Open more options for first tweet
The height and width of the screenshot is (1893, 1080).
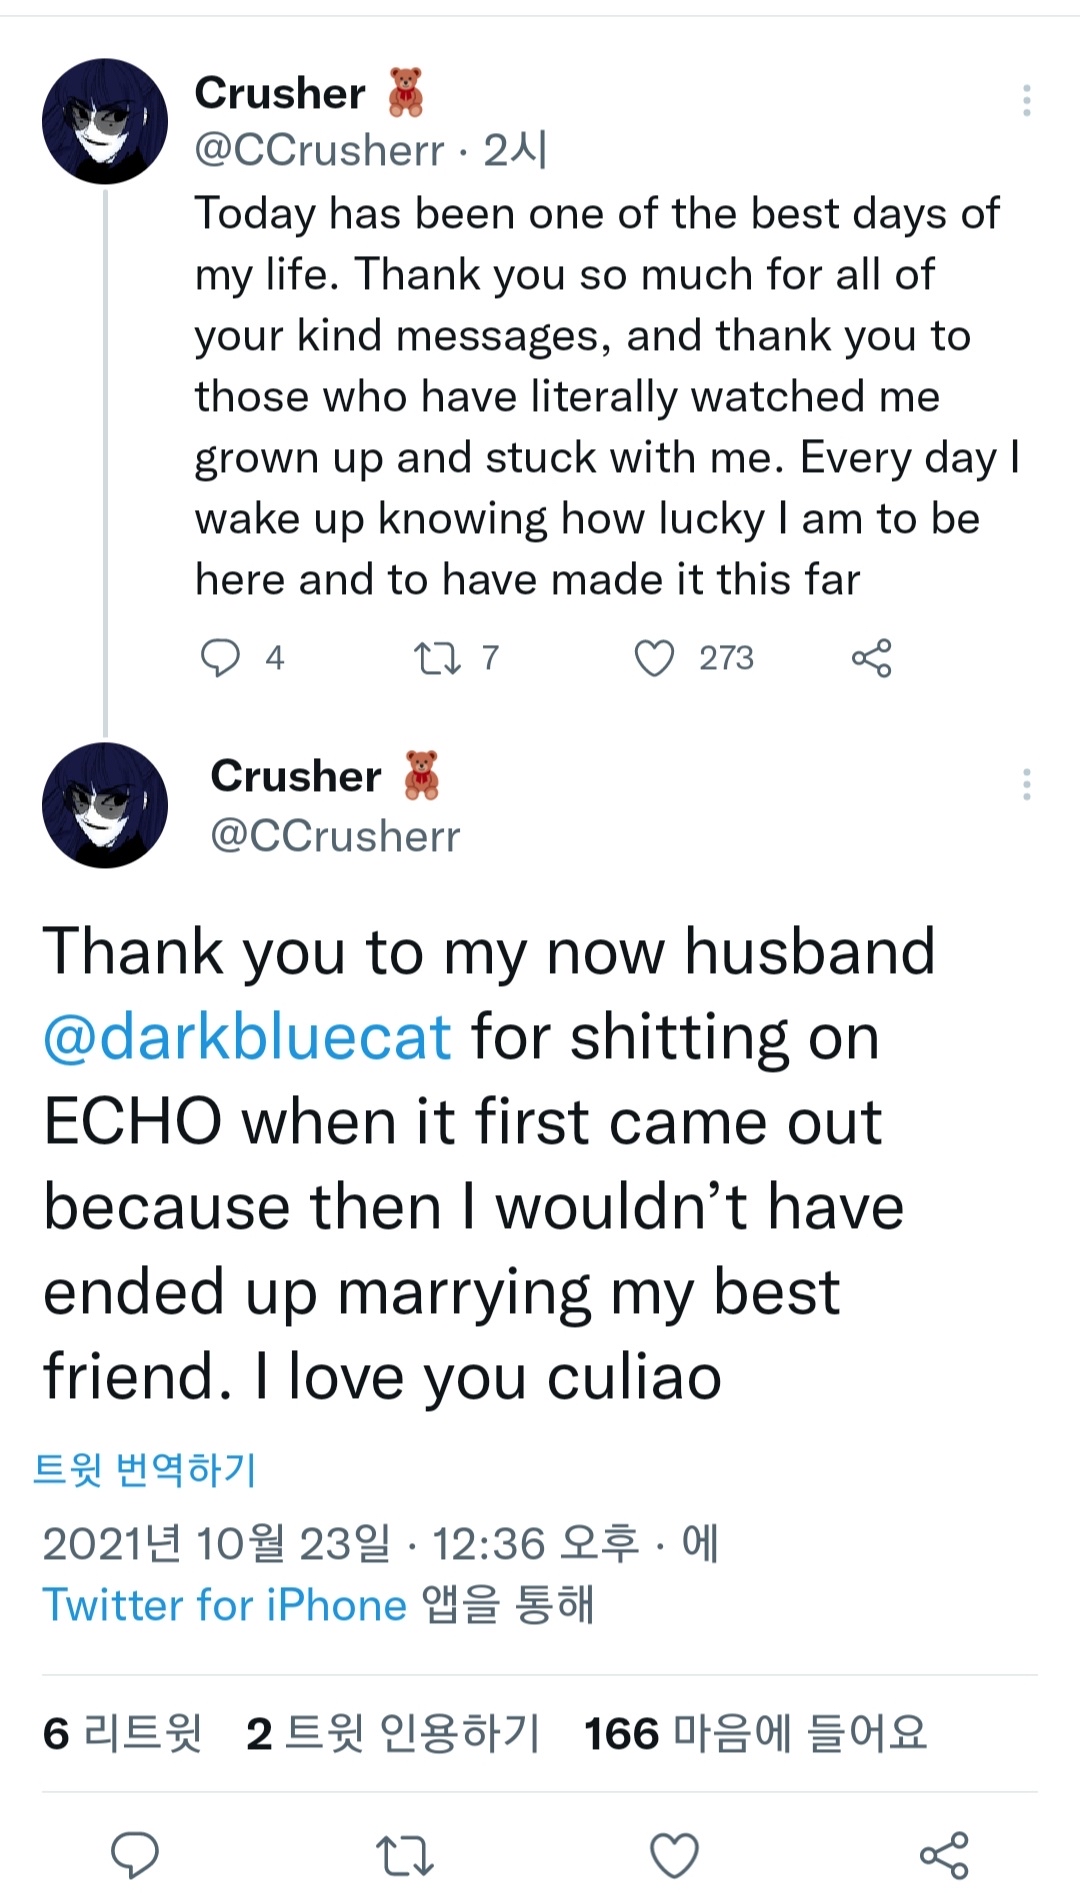tap(1026, 100)
